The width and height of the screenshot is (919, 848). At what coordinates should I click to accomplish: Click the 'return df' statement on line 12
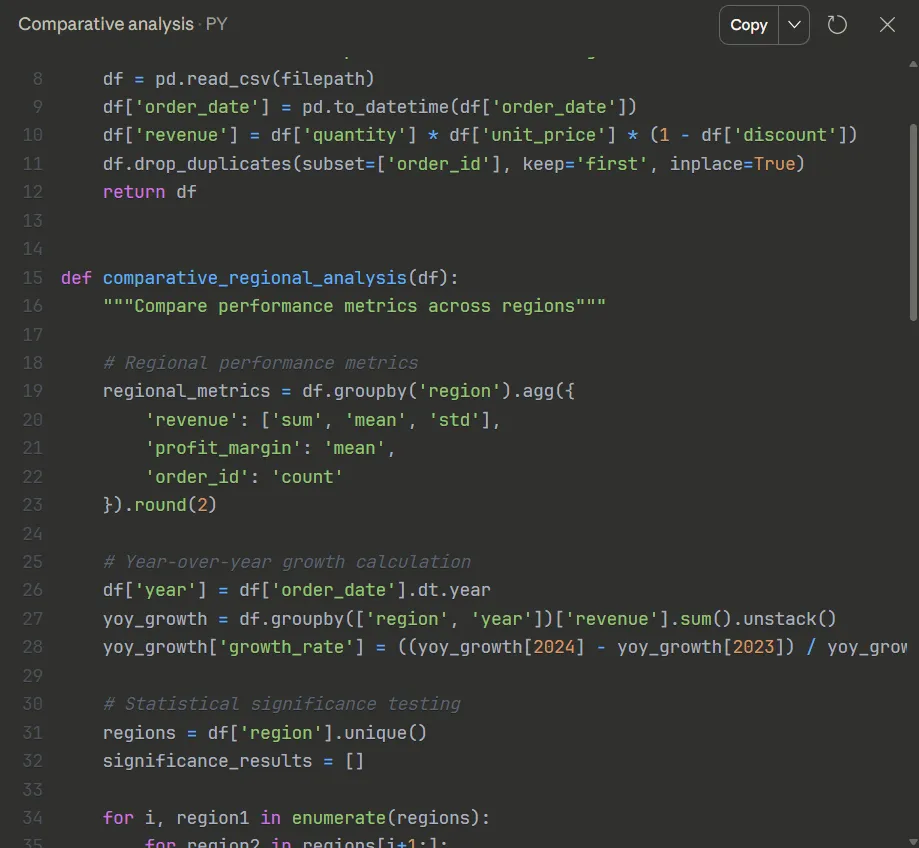click(150, 192)
